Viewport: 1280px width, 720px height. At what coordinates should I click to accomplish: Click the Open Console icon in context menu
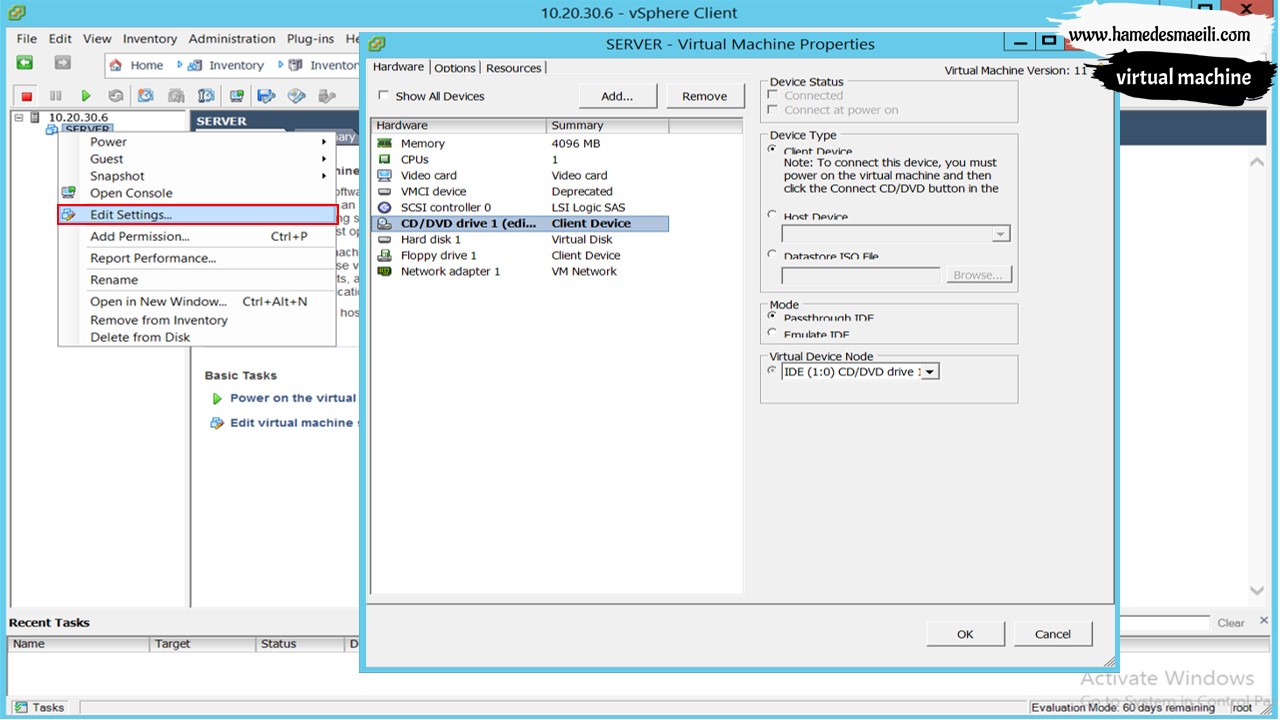tap(69, 193)
